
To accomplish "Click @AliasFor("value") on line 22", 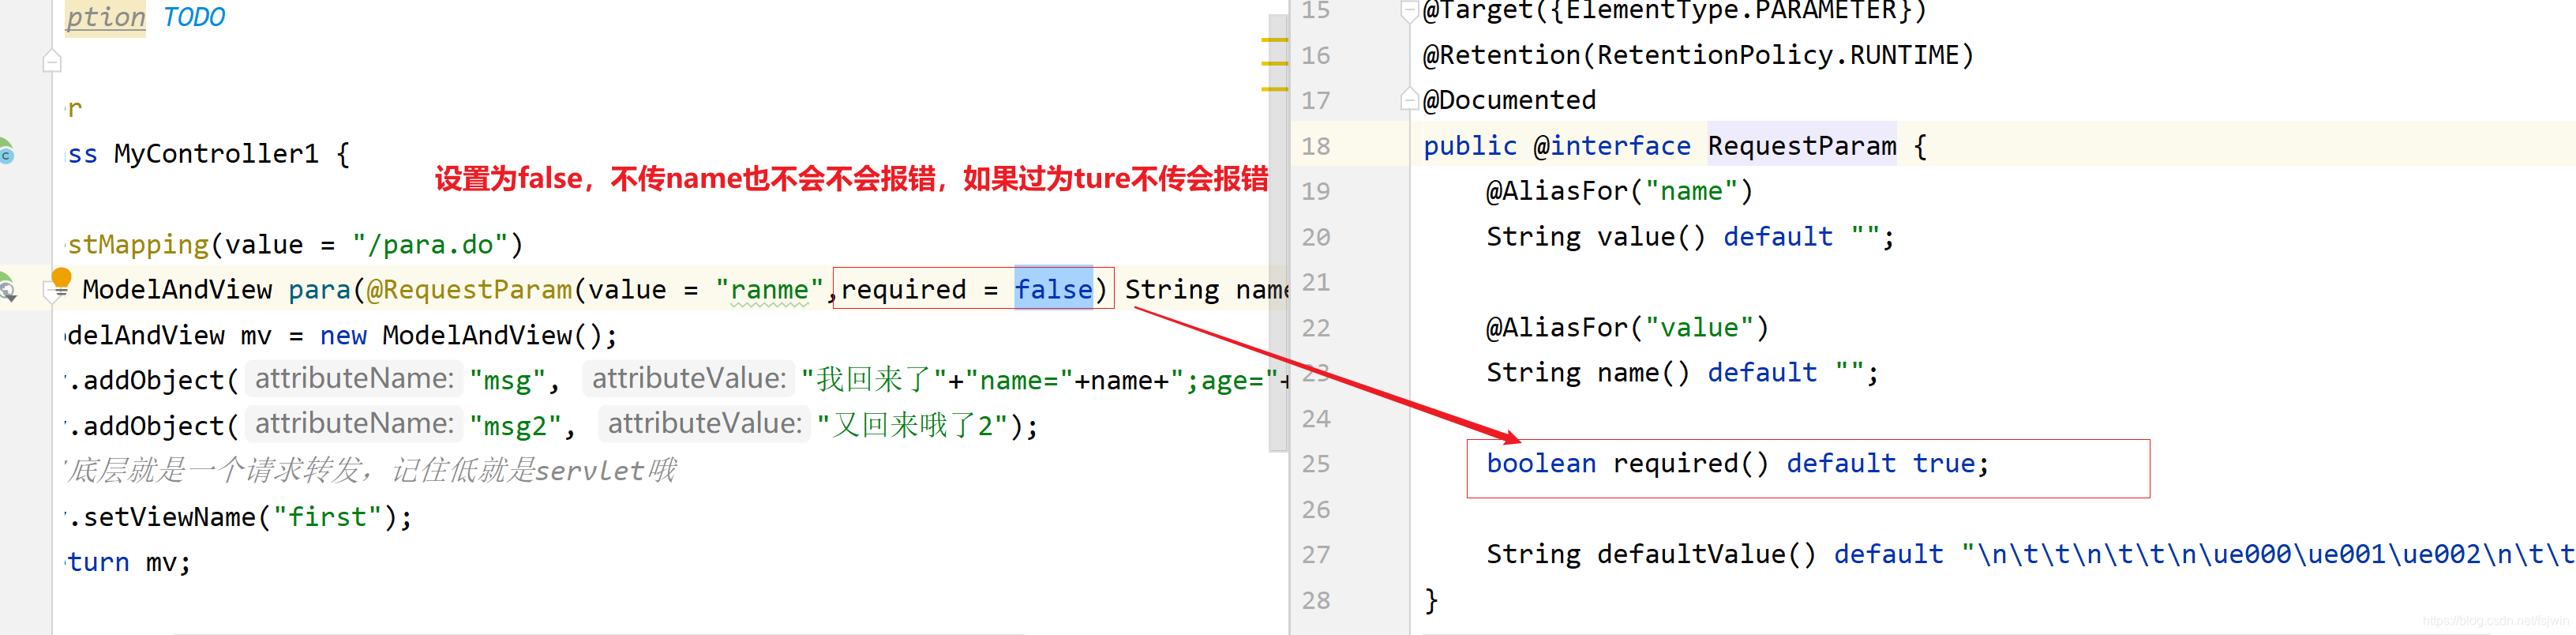I will coord(1627,327).
